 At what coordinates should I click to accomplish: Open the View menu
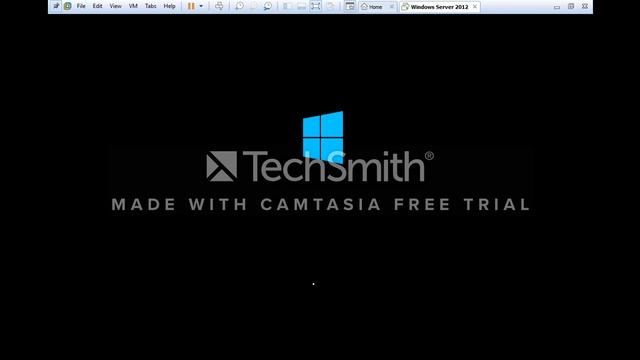tap(116, 6)
